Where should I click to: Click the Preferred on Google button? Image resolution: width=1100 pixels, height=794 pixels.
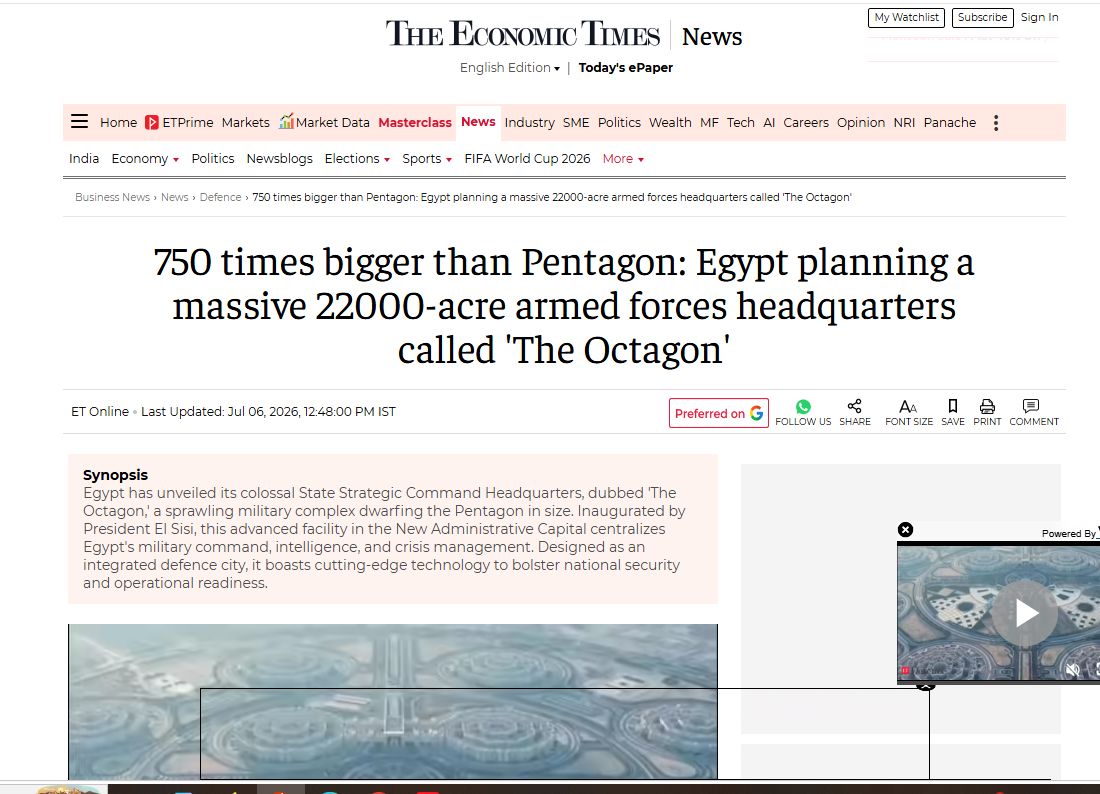pos(718,413)
